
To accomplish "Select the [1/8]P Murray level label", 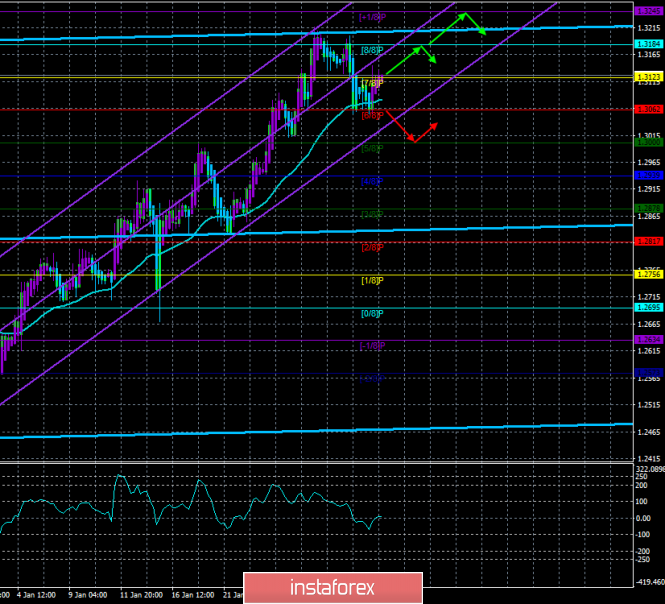I will 372,280.
